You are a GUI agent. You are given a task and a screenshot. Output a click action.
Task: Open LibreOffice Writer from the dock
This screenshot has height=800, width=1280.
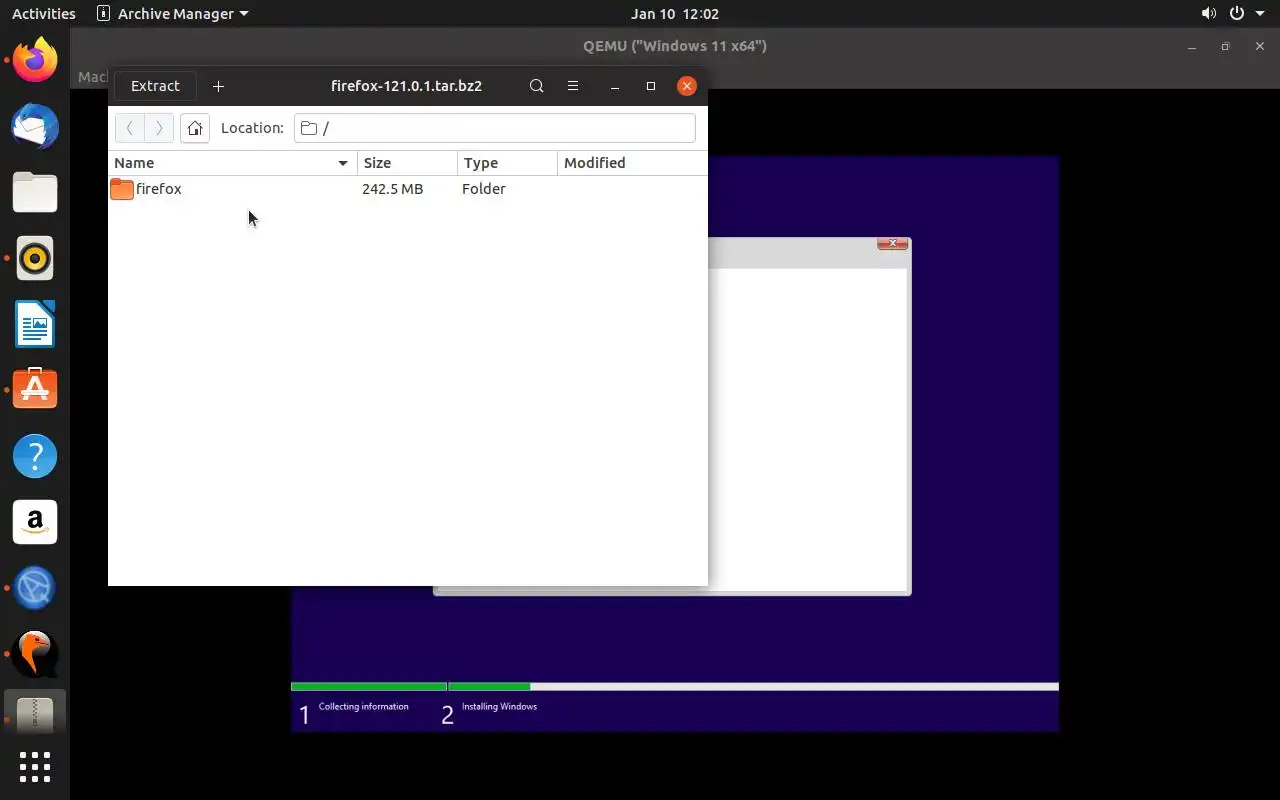click(x=35, y=324)
